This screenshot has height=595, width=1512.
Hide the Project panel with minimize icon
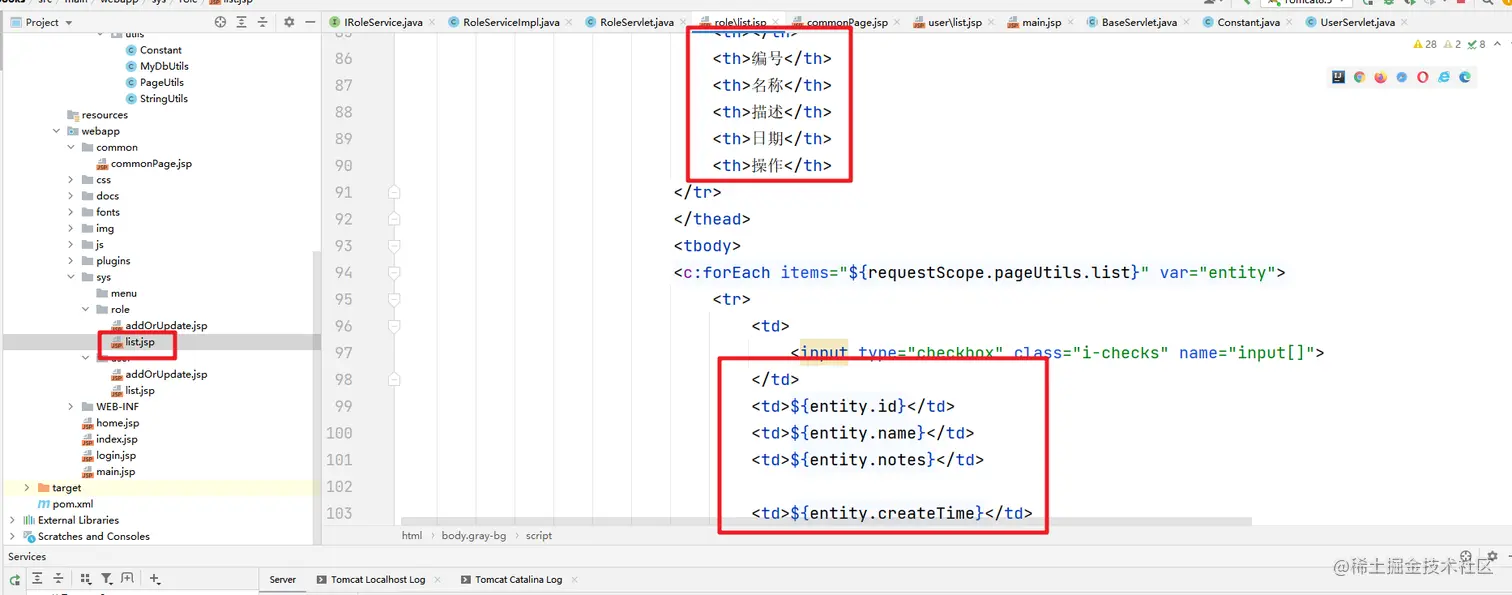310,22
